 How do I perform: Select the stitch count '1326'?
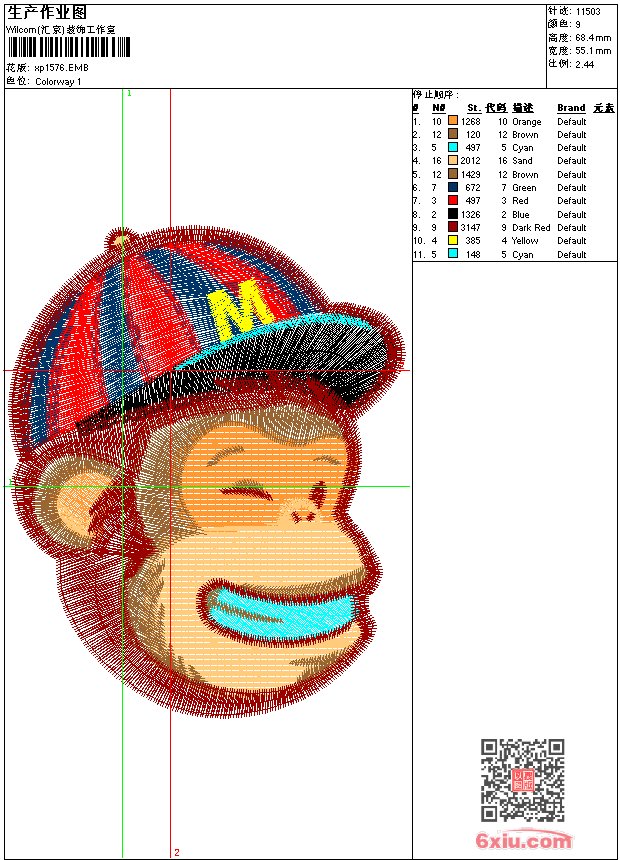click(x=470, y=214)
